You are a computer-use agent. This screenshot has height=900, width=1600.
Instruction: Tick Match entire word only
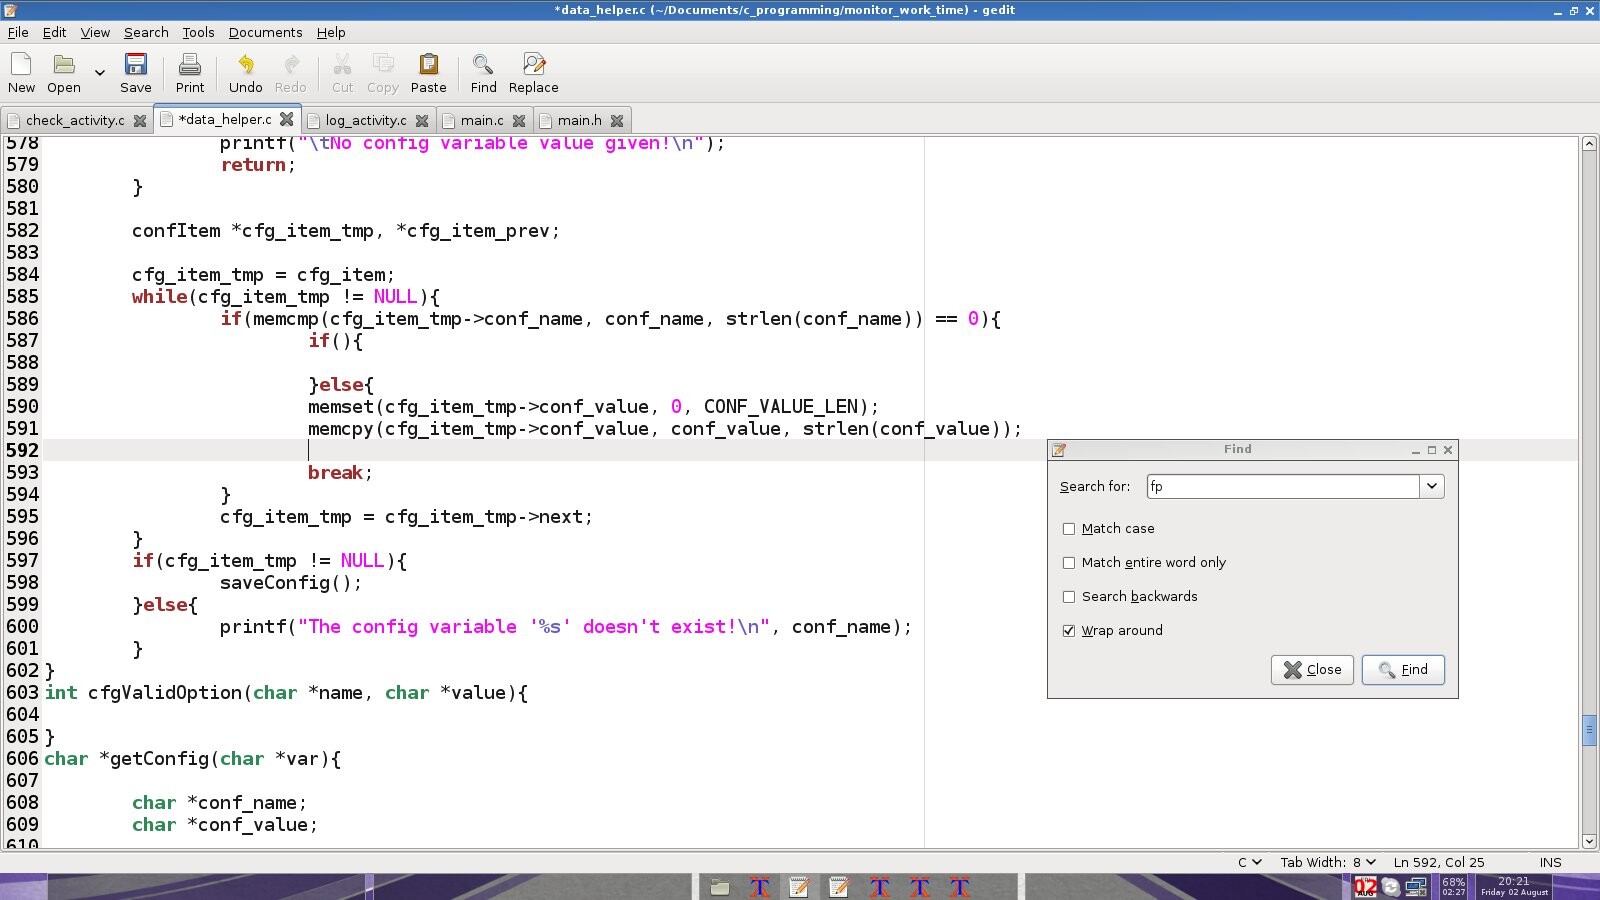(1069, 563)
